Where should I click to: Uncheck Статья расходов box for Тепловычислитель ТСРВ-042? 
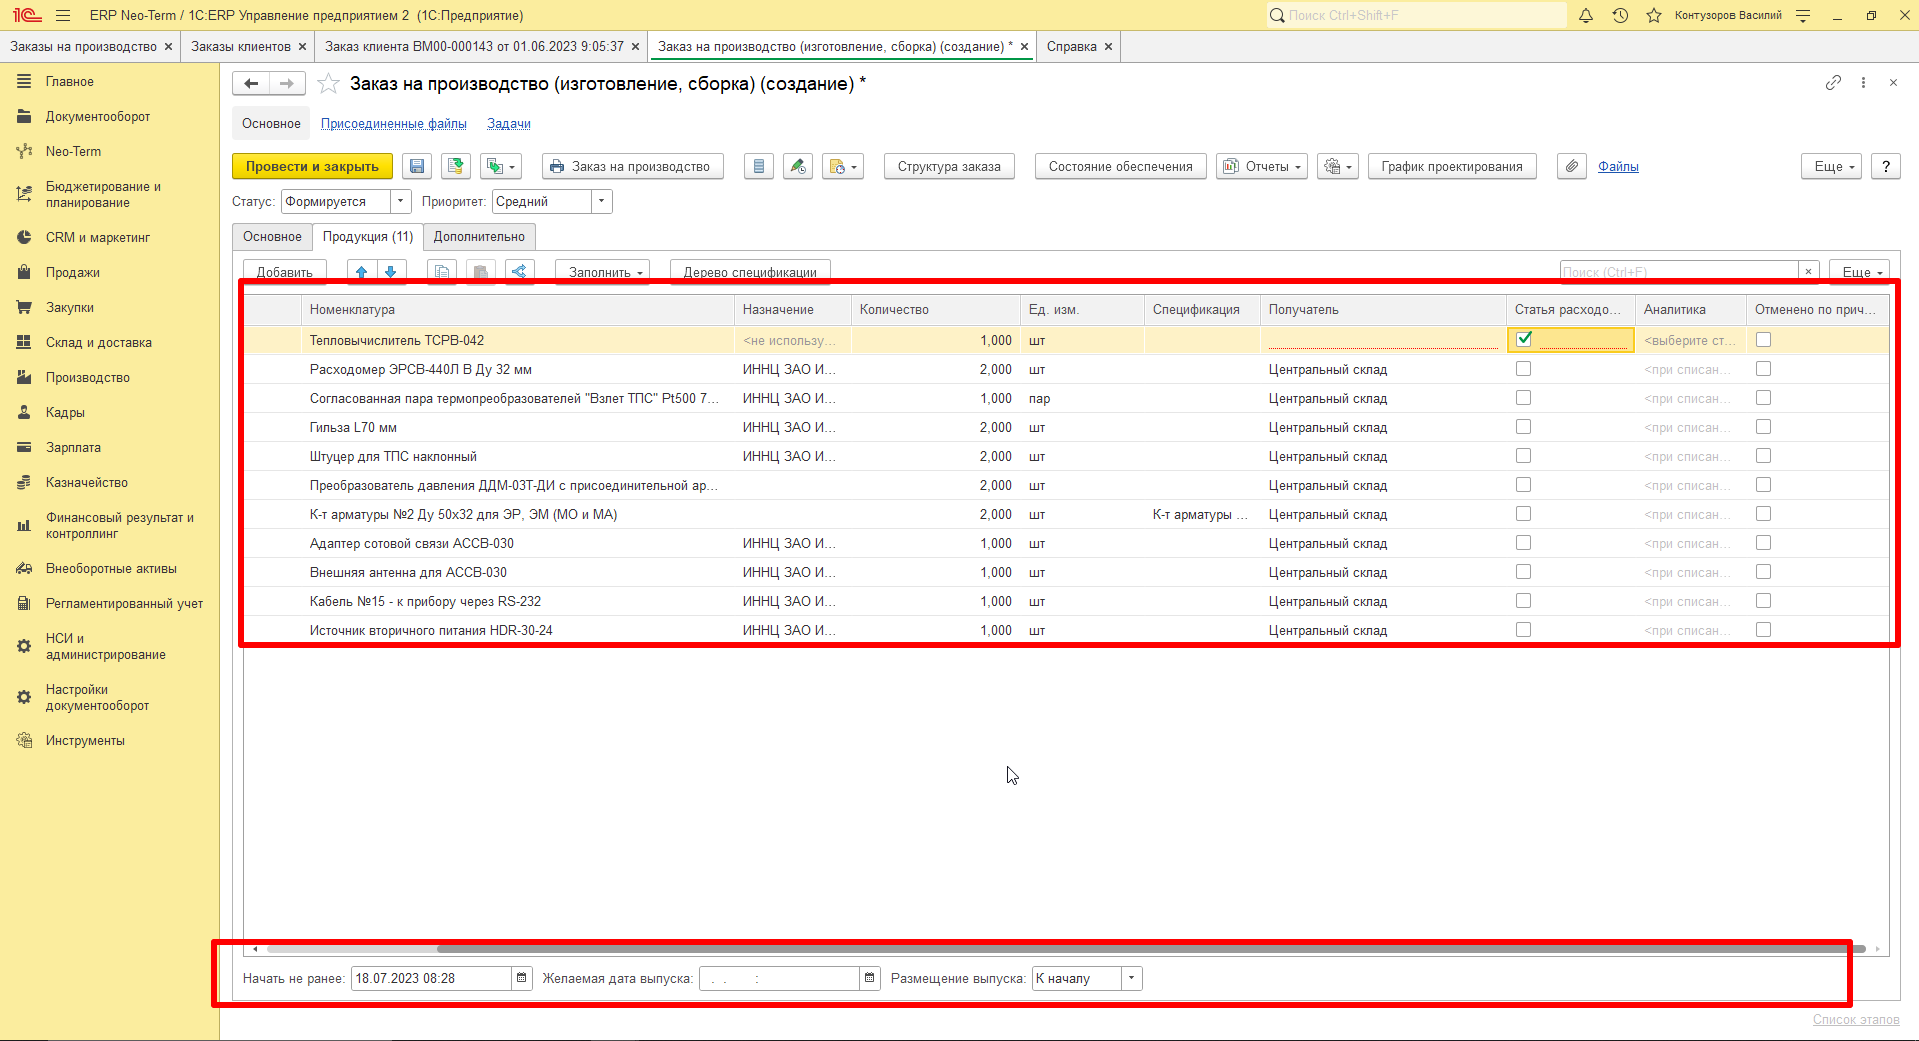click(1524, 339)
